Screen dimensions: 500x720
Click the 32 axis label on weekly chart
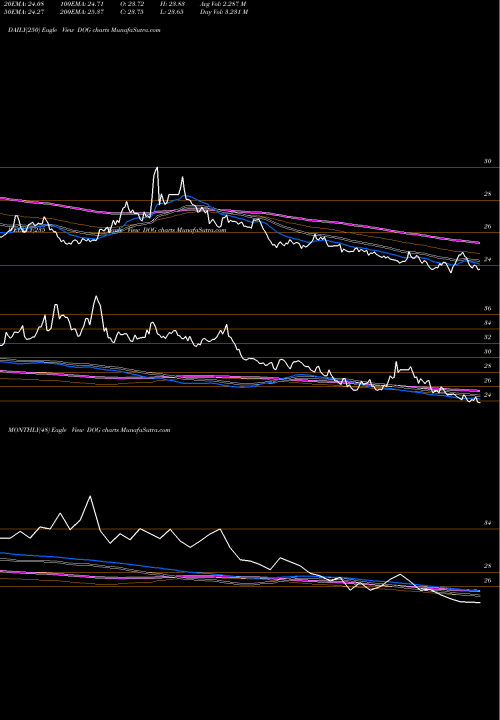coord(488,338)
